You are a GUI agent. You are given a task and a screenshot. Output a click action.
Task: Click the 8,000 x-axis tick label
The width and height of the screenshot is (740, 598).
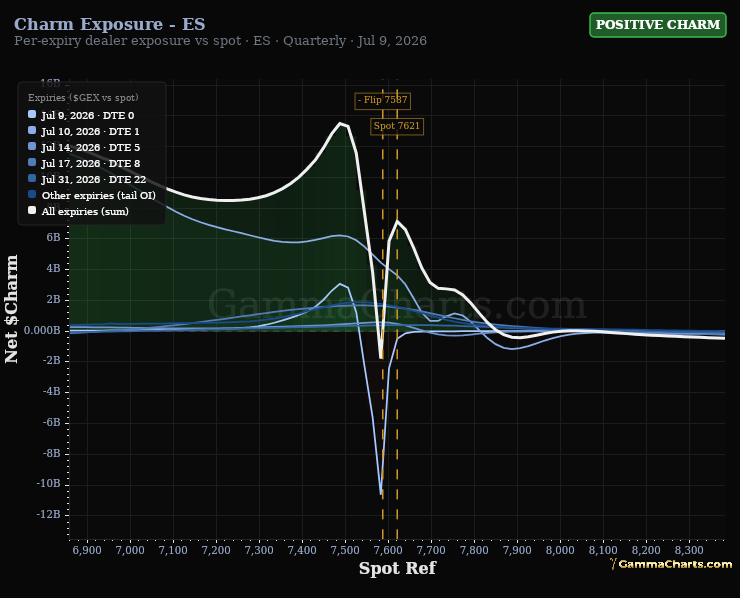560,550
